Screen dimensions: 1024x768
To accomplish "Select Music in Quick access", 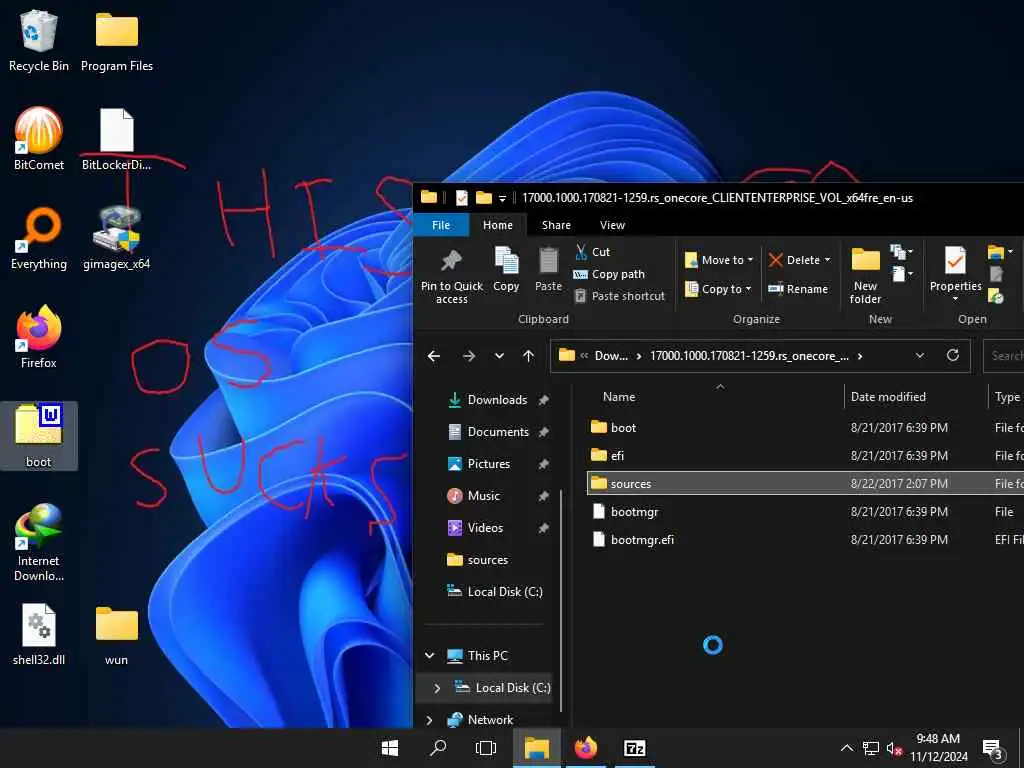I will coord(483,496).
